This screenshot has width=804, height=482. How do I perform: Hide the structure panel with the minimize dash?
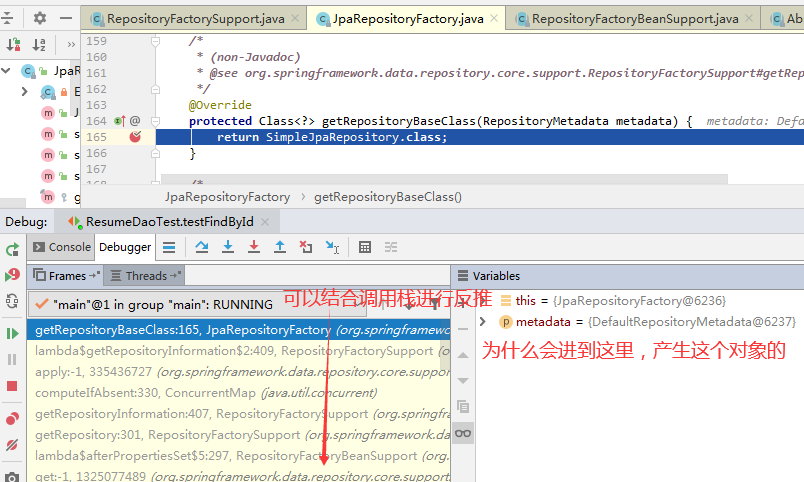66,18
